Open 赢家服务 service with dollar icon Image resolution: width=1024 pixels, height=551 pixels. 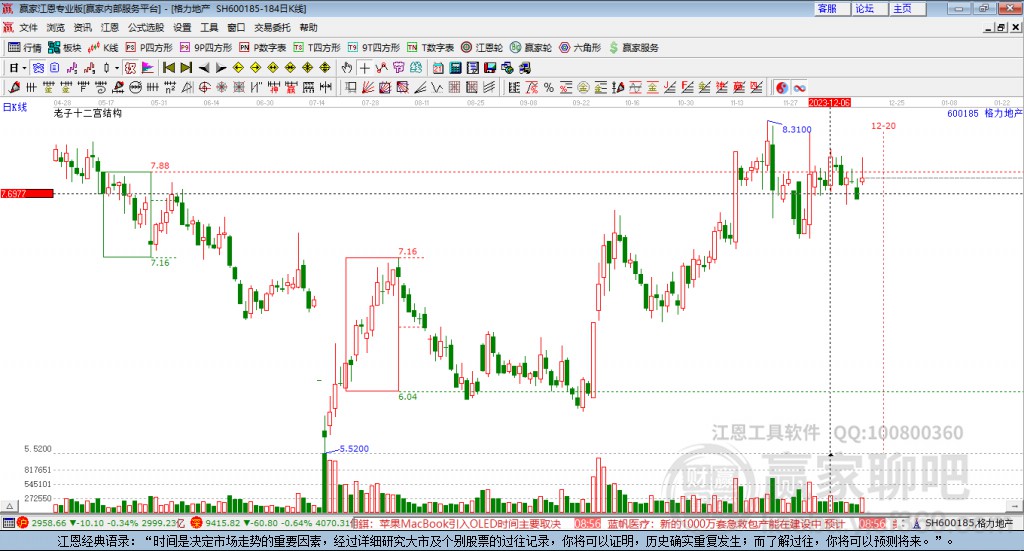click(x=633, y=48)
